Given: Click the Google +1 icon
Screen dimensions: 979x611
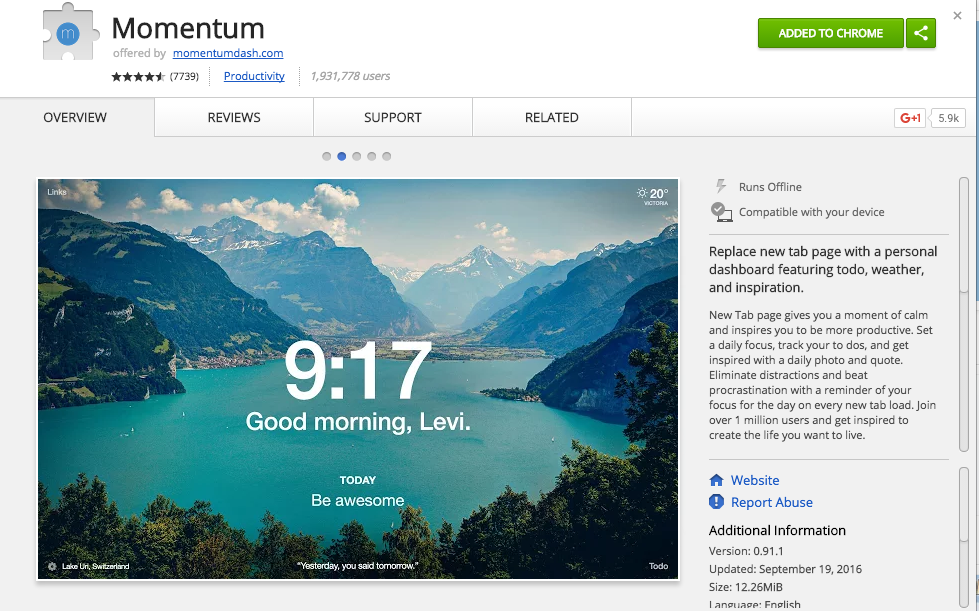Looking at the screenshot, I should 910,118.
